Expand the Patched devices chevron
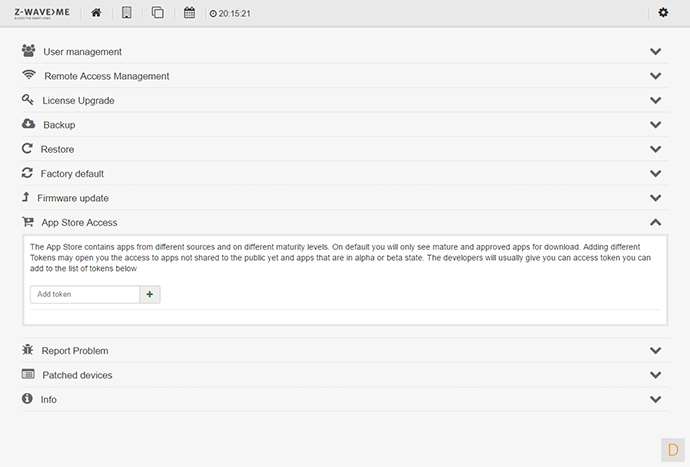This screenshot has height=467, width=690. pos(655,375)
